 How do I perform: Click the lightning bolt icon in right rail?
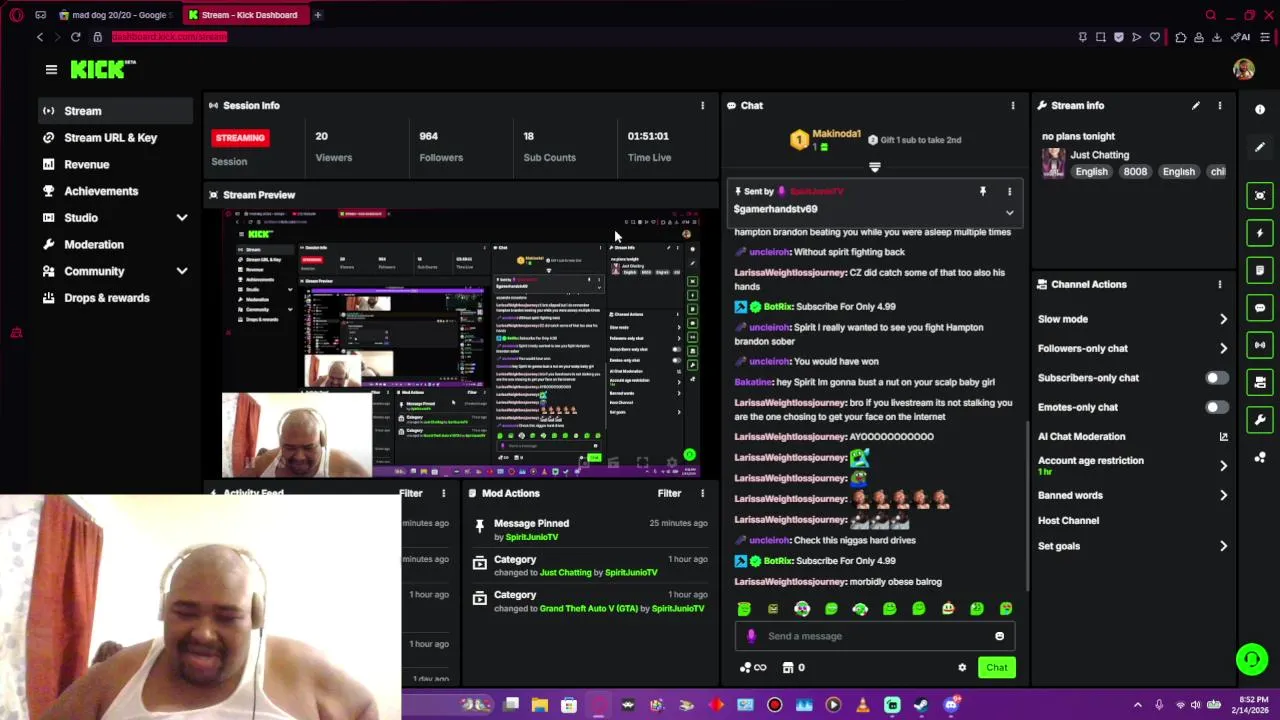click(1260, 233)
